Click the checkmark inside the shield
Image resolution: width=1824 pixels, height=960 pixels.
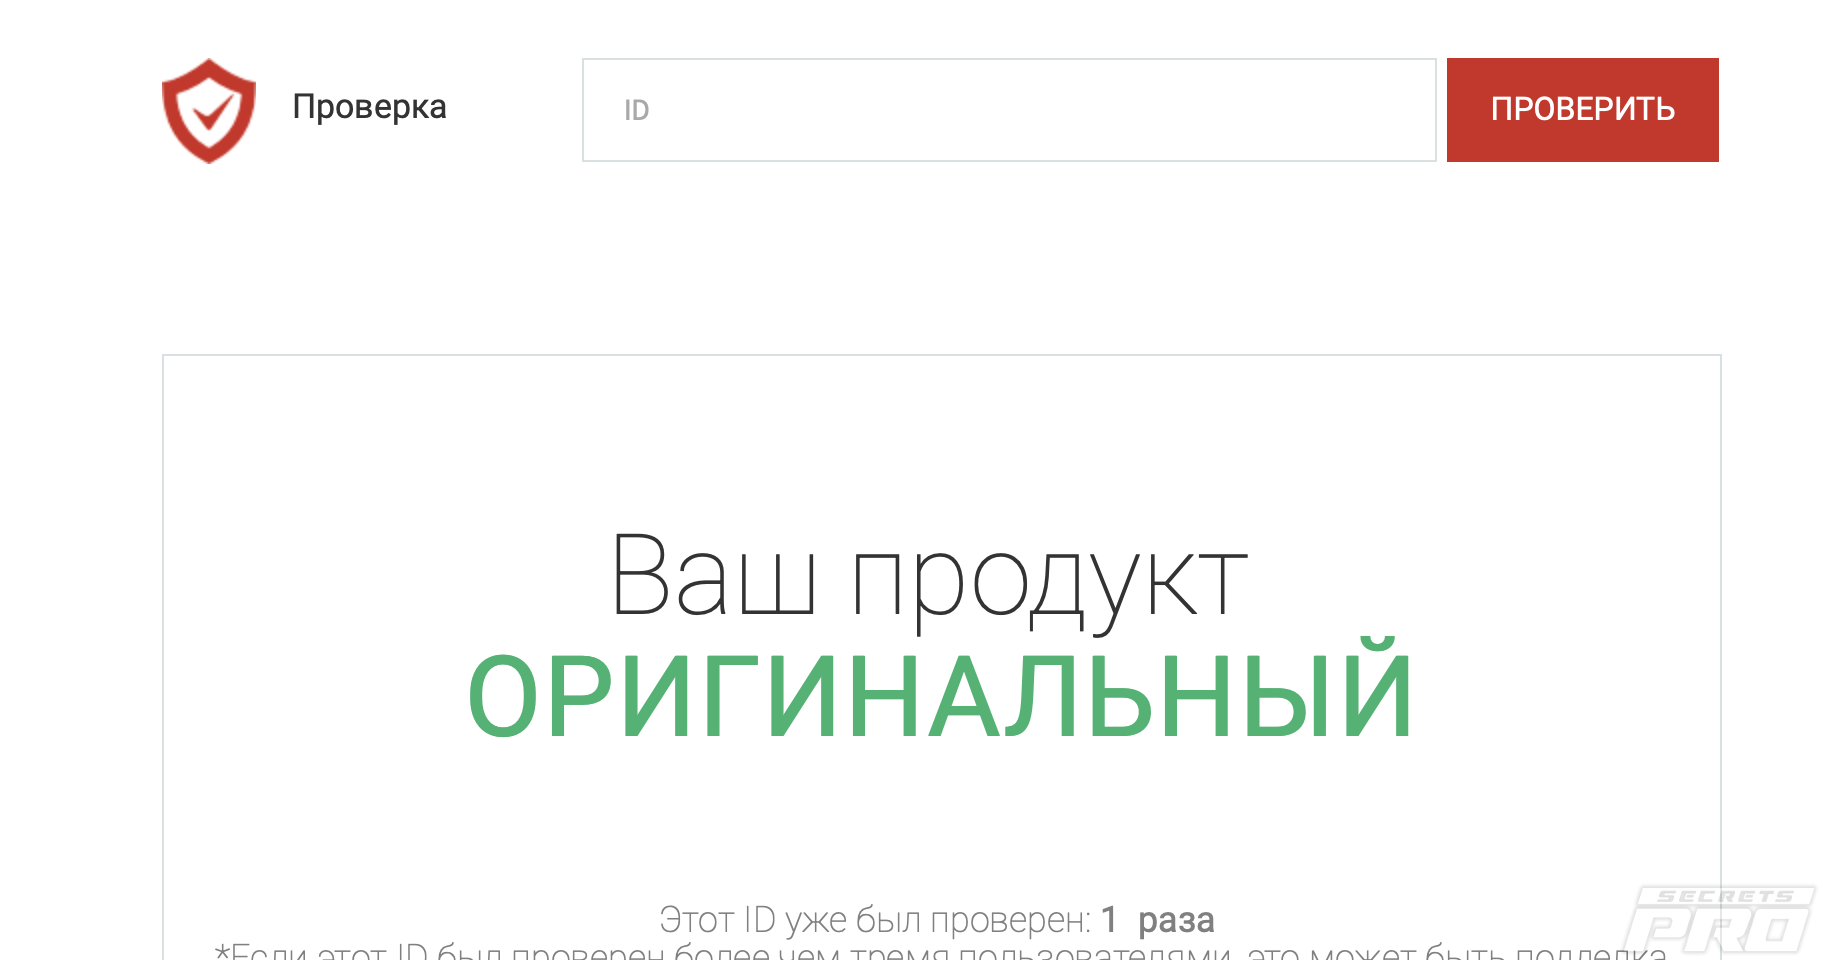coord(211,113)
